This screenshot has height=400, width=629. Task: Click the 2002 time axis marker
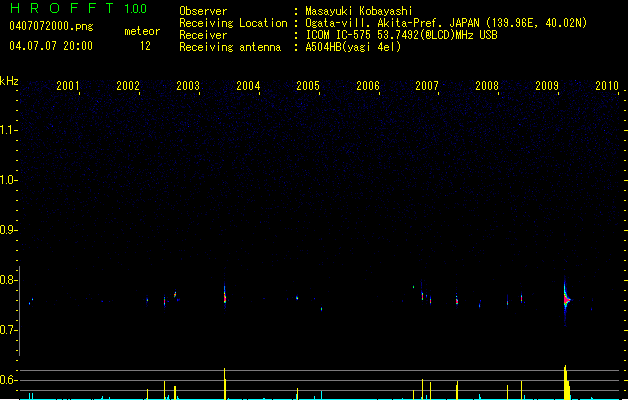point(128,86)
